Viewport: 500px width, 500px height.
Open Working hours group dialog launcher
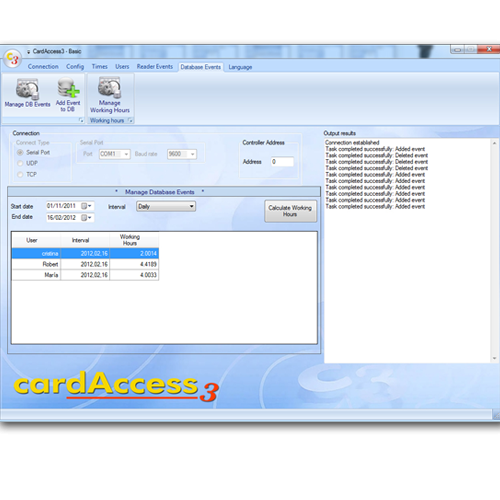click(x=130, y=120)
